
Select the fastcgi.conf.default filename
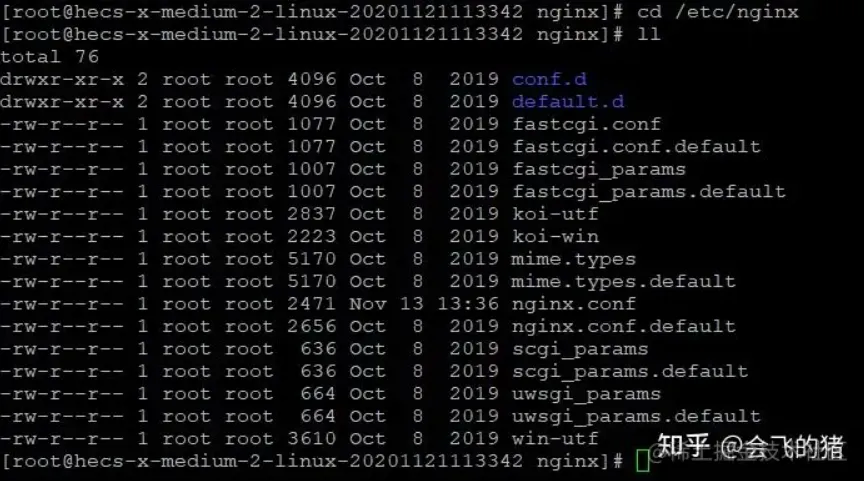point(636,147)
